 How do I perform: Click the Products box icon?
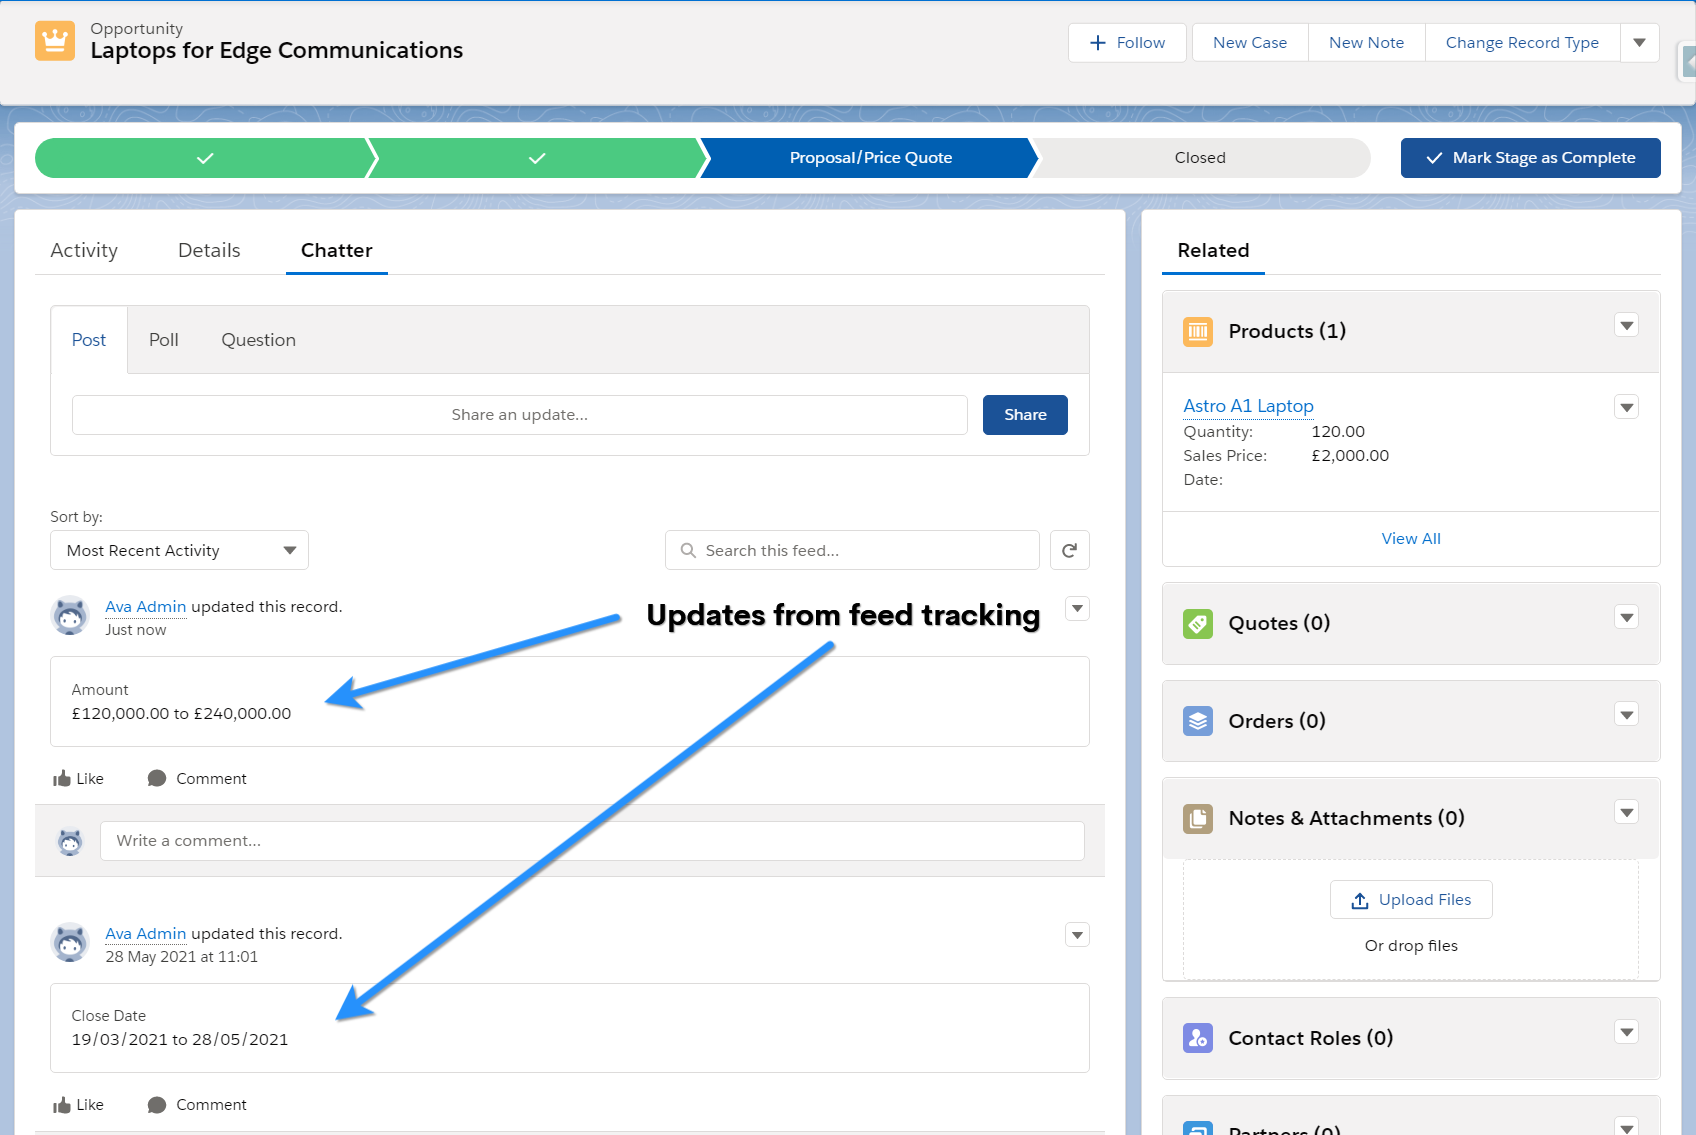pos(1198,331)
